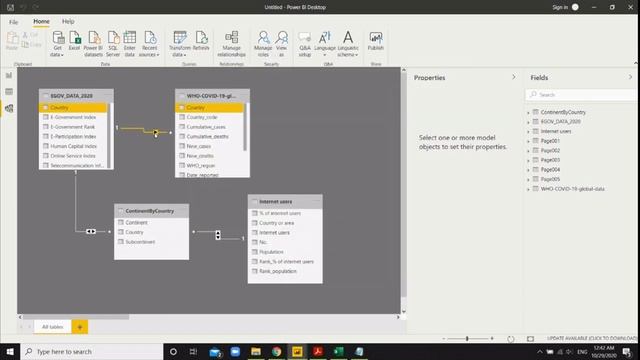Fit the diagram to screen
The image size is (640, 360).
click(530, 339)
